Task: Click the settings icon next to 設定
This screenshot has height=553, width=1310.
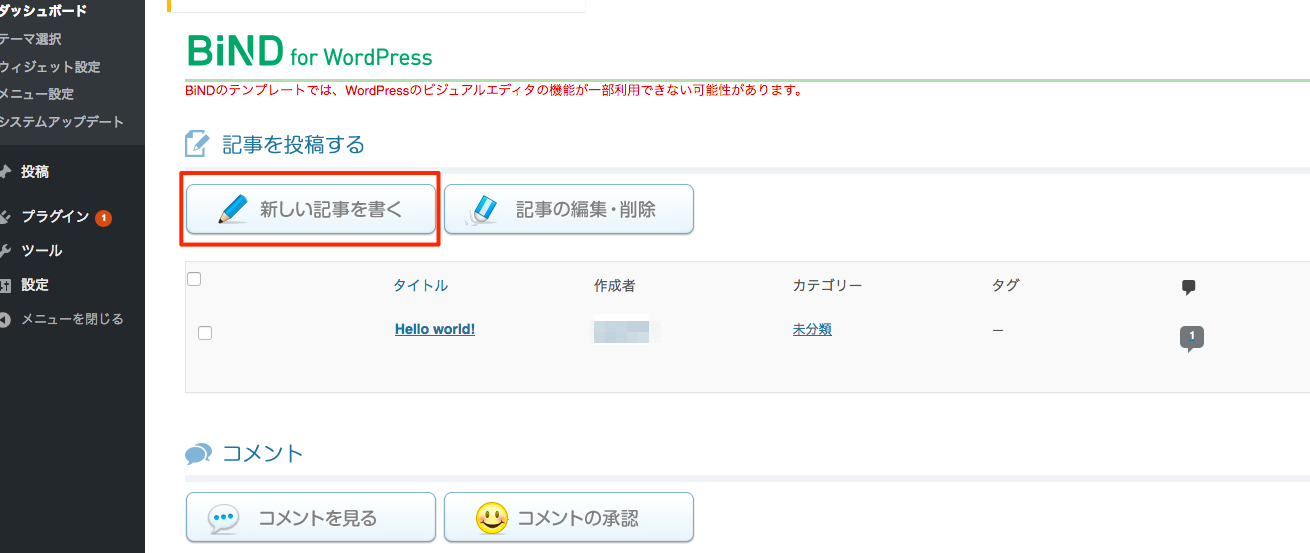Action: pyautogui.click(x=5, y=285)
